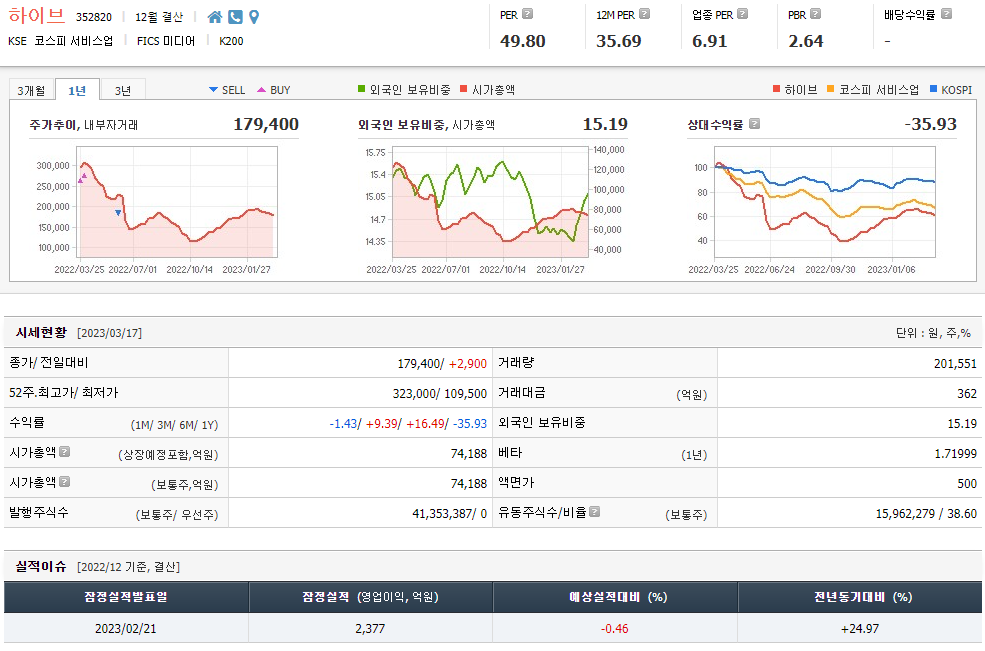985x651 pixels.
Task: Click the 거래량 value 201,551
Action: click(x=955, y=363)
